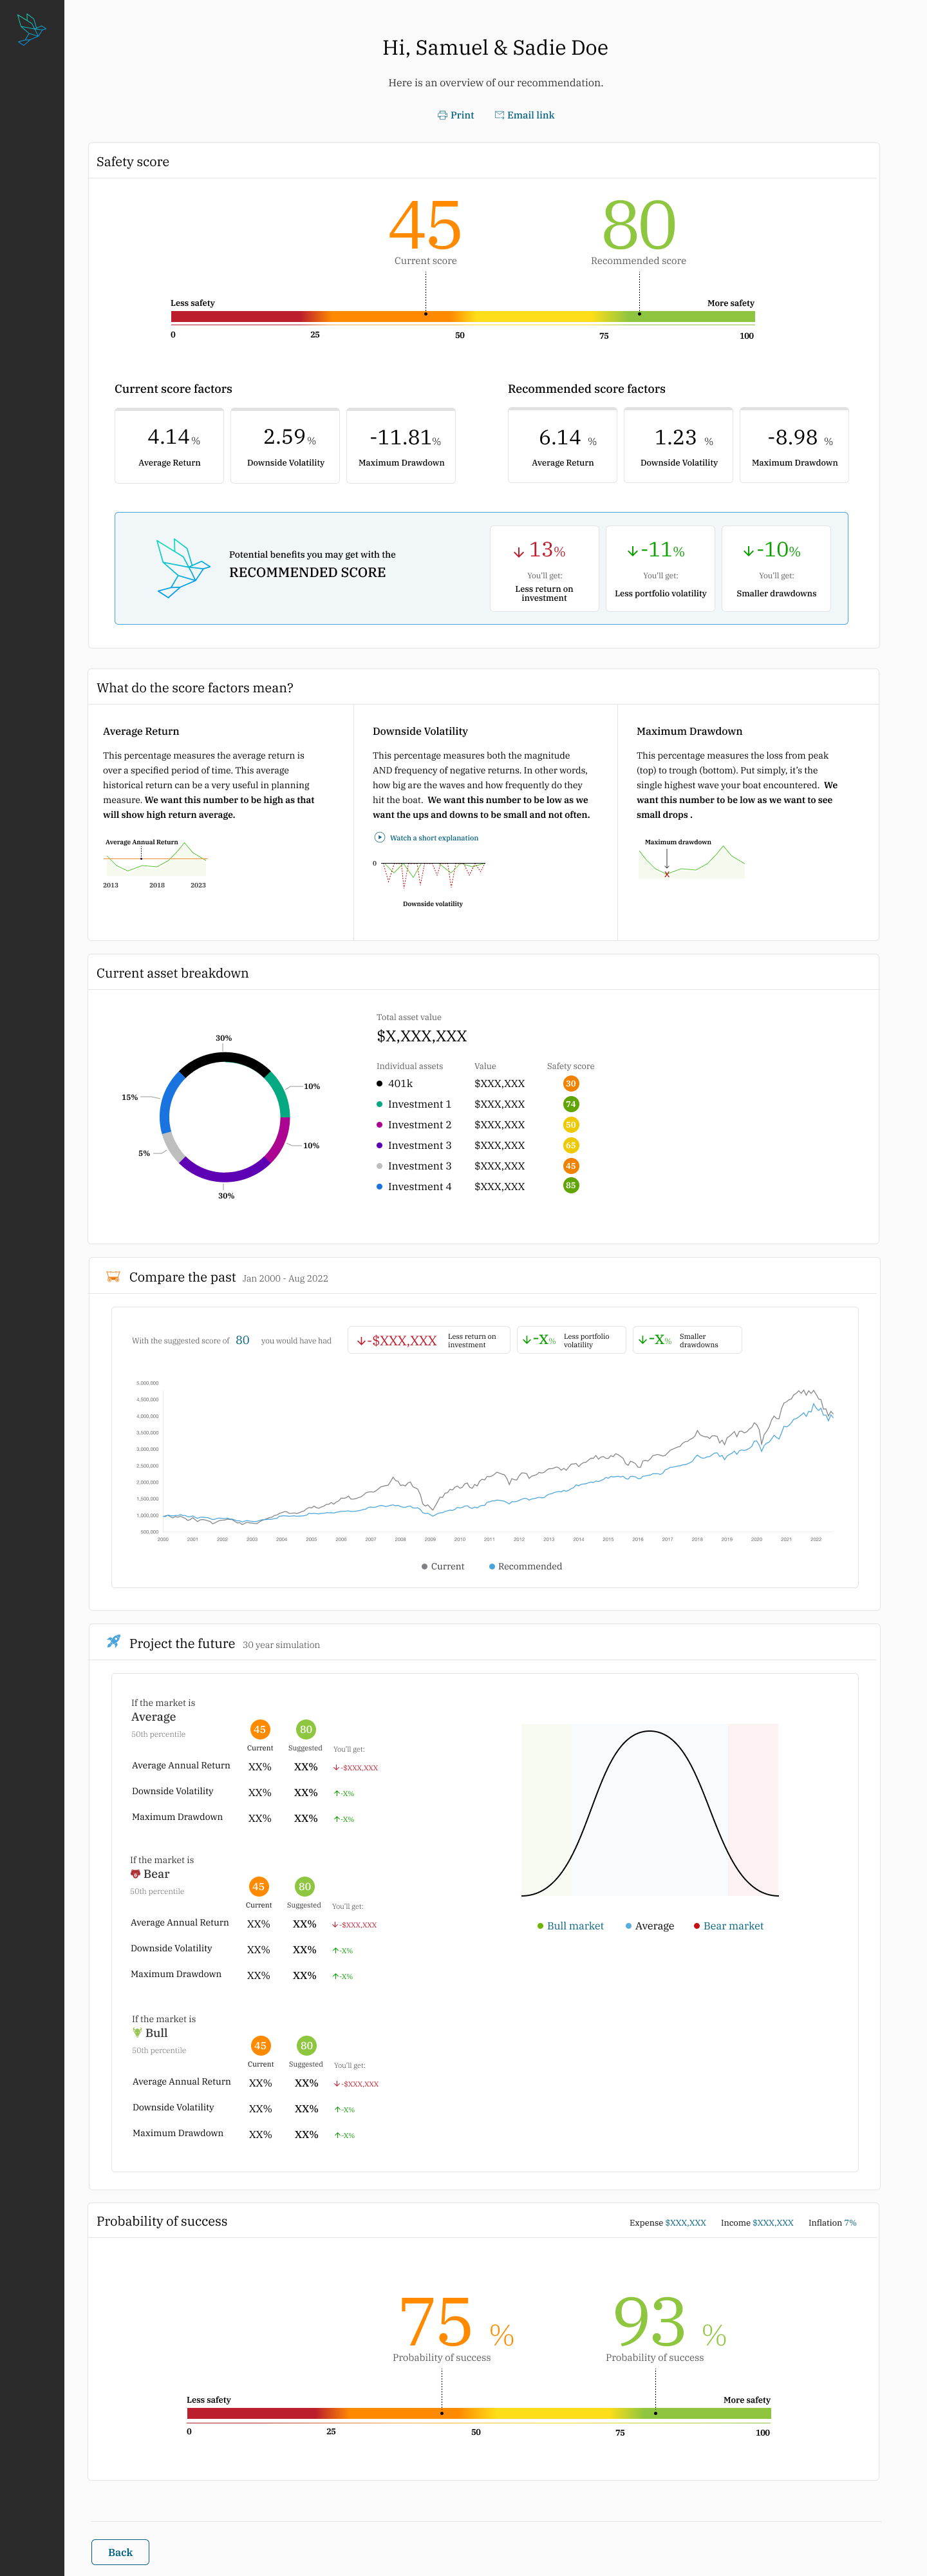927x2576 pixels.
Task: Click the orange 45 badge in the Bull scenario
Action: pos(261,2046)
